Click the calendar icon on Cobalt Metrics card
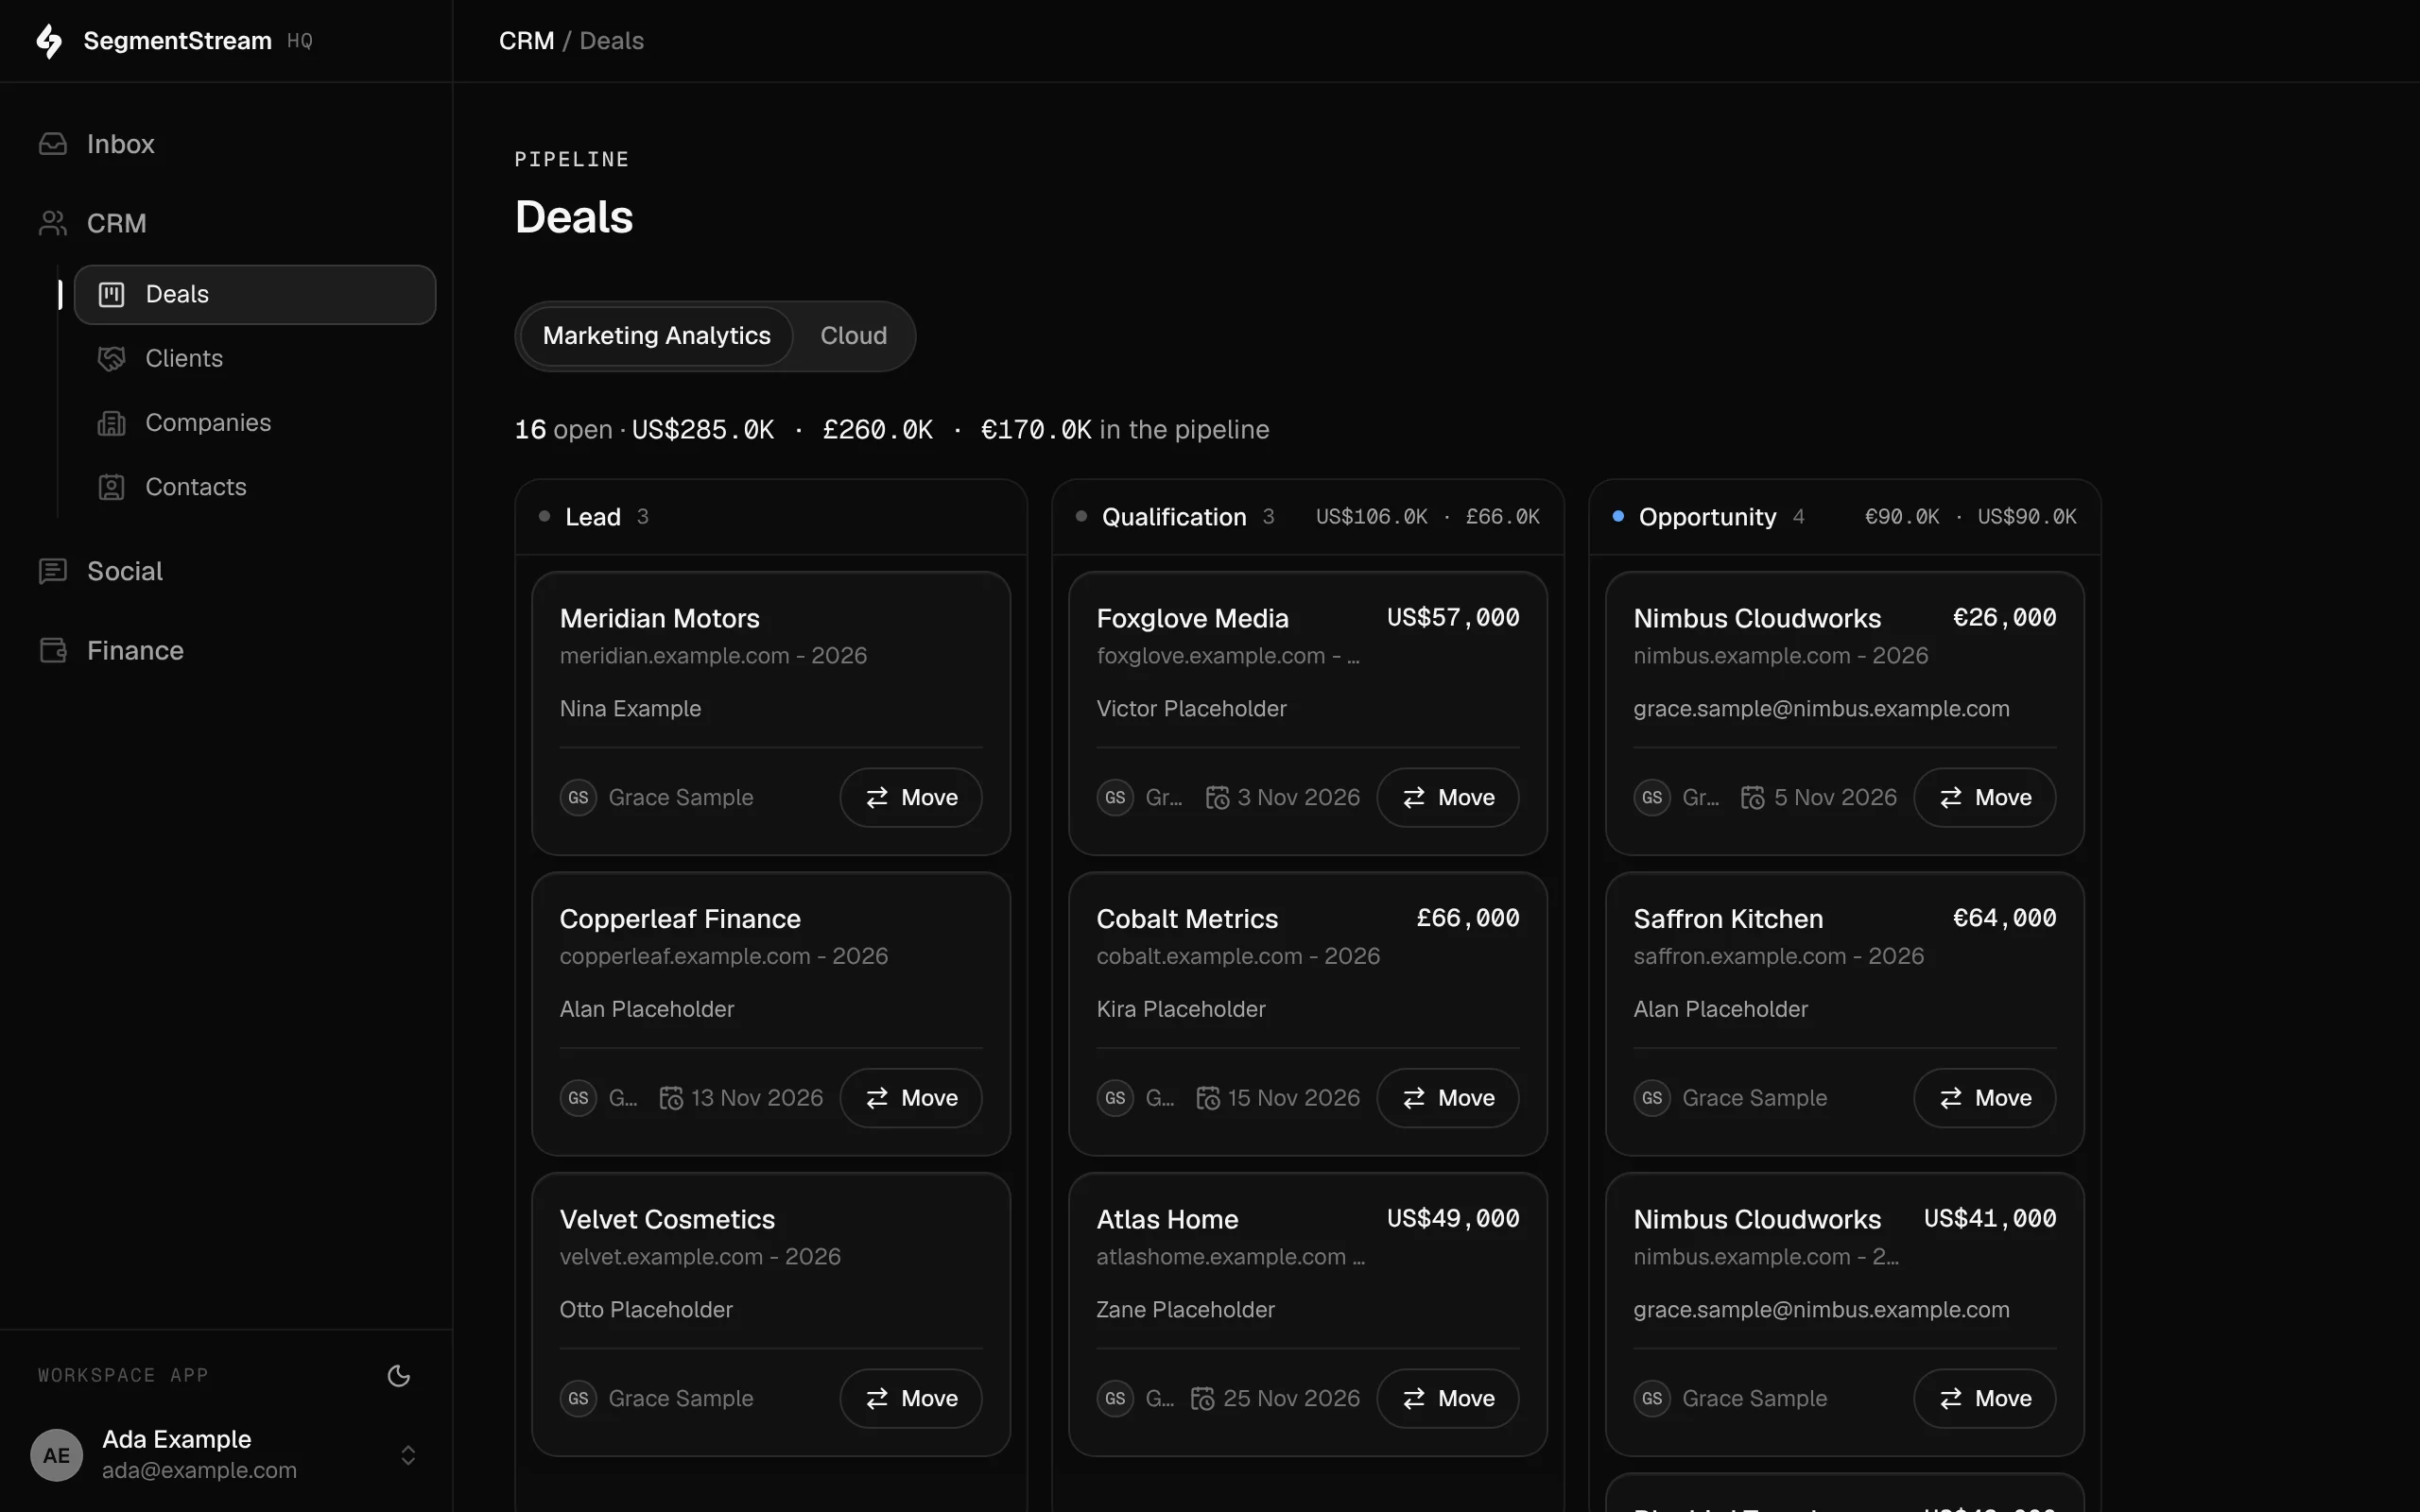This screenshot has width=2420, height=1512. click(x=1208, y=1098)
